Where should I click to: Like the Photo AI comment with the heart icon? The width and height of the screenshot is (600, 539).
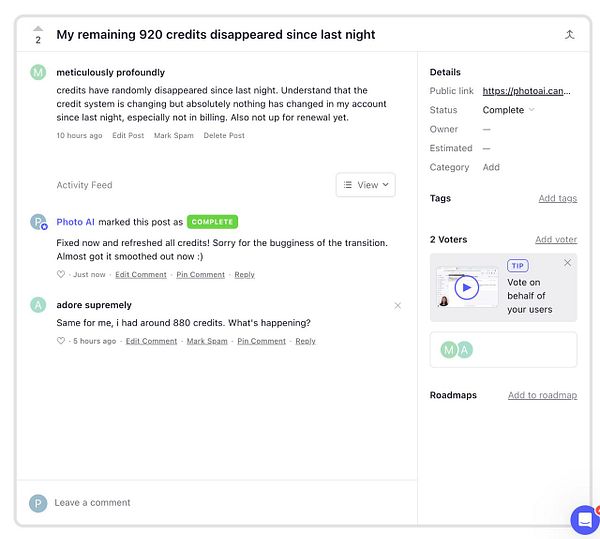[60, 274]
